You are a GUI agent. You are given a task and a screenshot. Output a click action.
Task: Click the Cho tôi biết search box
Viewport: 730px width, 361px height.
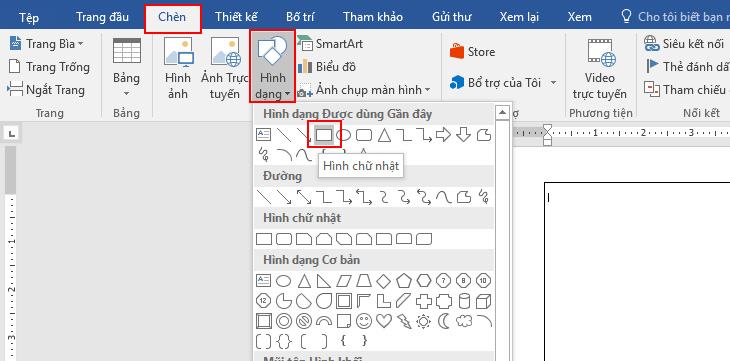point(675,17)
